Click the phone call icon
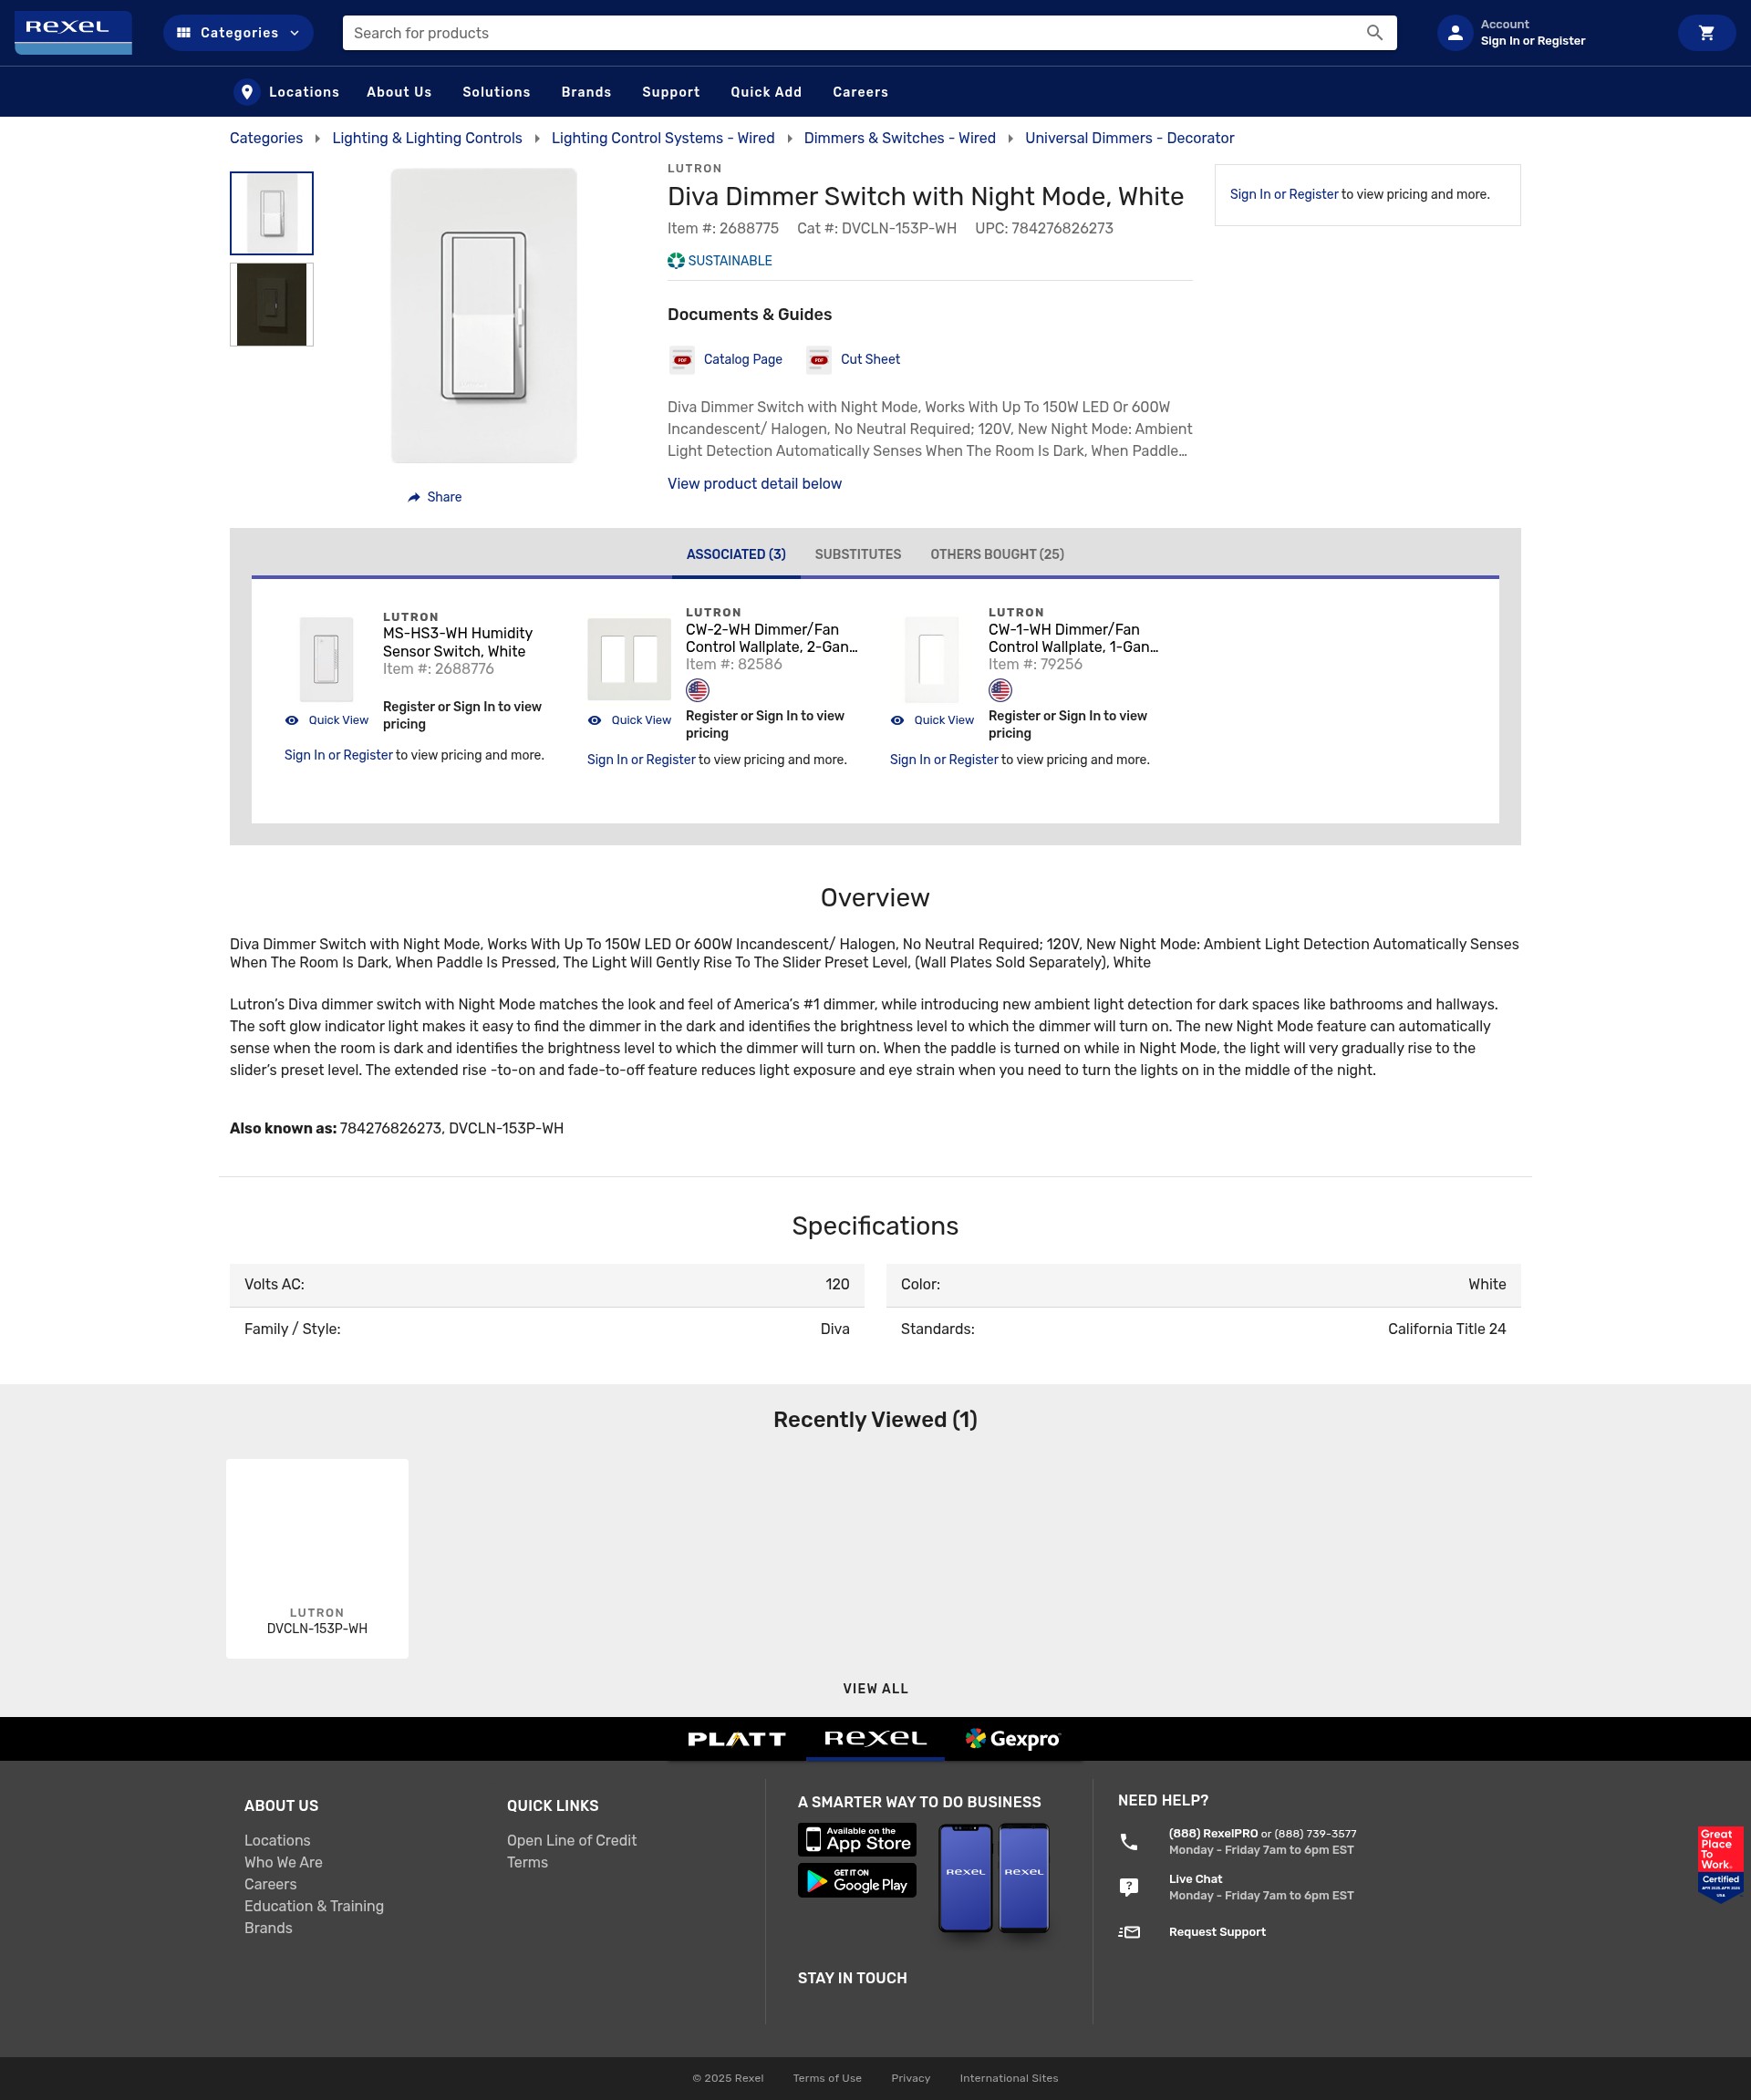 (x=1129, y=1841)
